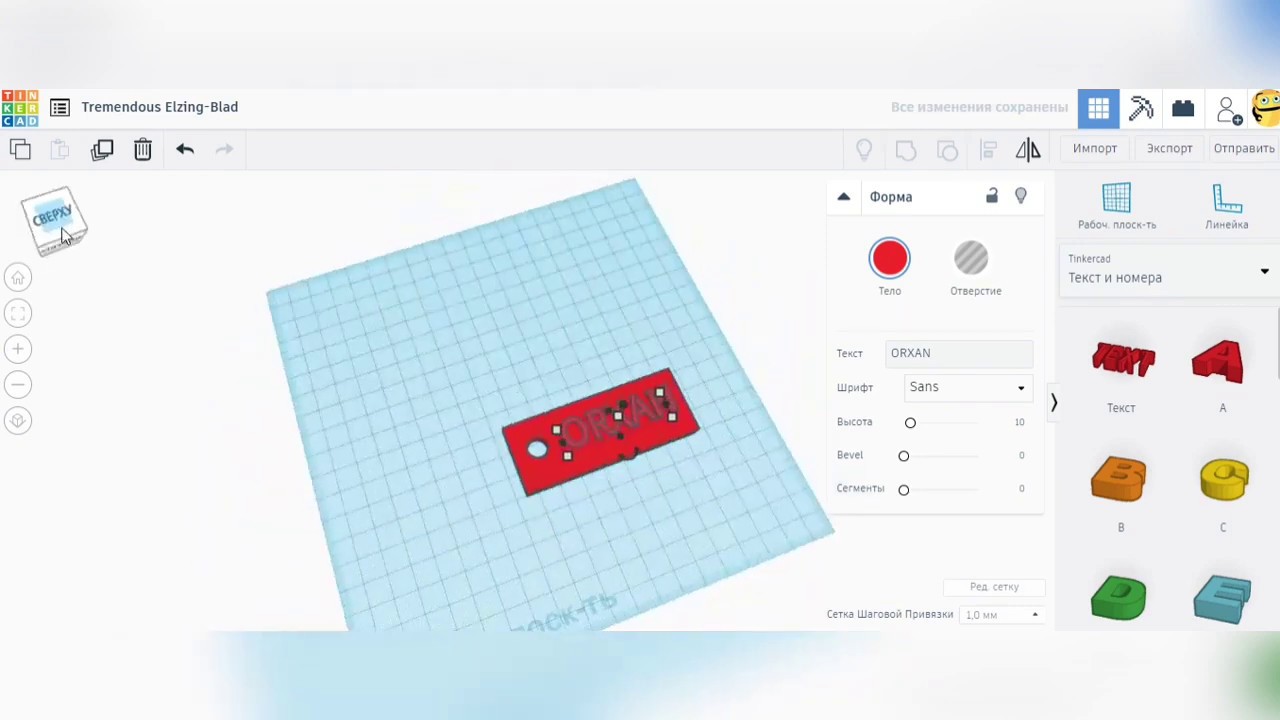Collapse the shapes panel chevron
This screenshot has height=720, width=1280.
[x=1053, y=402]
